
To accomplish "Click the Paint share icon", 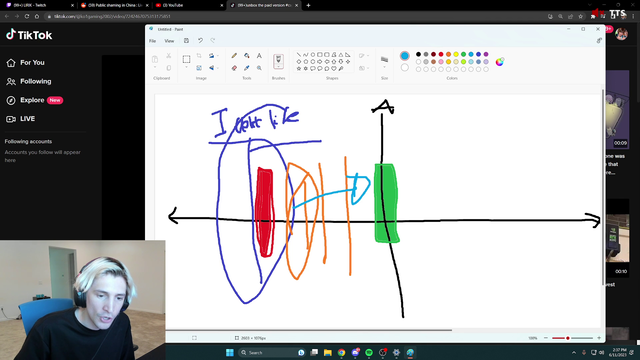I will 599,40.
